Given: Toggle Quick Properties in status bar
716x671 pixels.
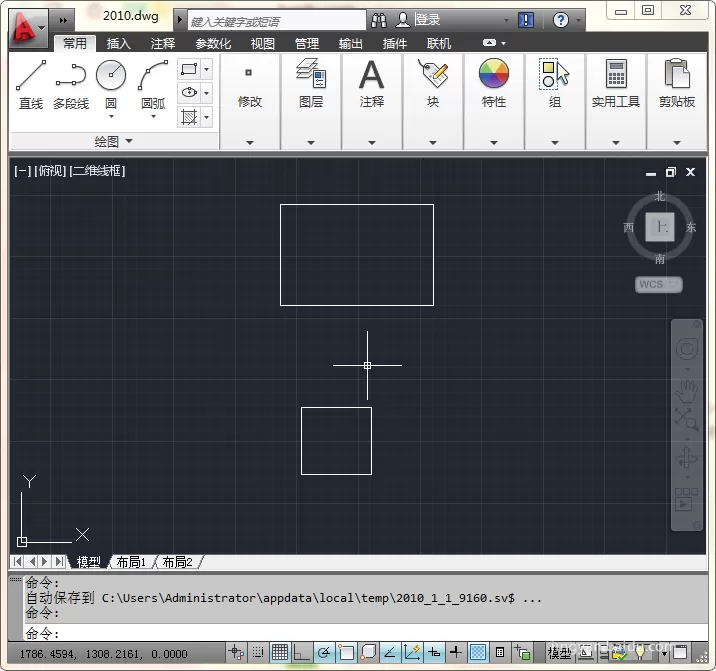Looking at the screenshot, I should [x=500, y=652].
